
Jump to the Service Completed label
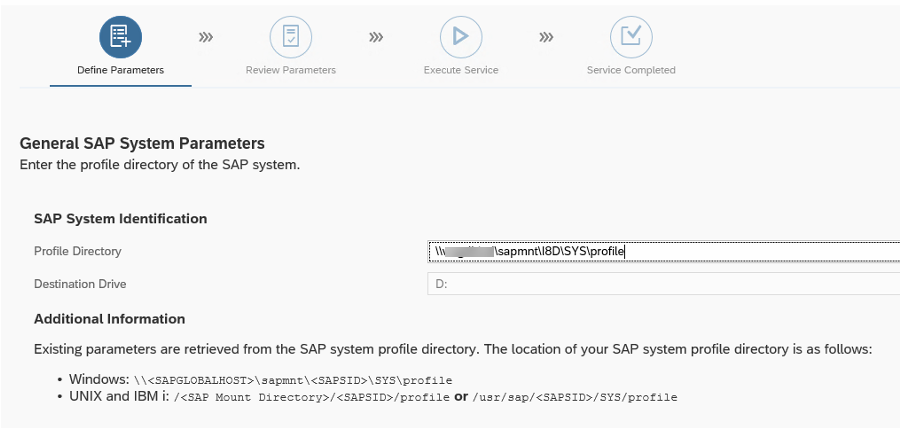(631, 70)
